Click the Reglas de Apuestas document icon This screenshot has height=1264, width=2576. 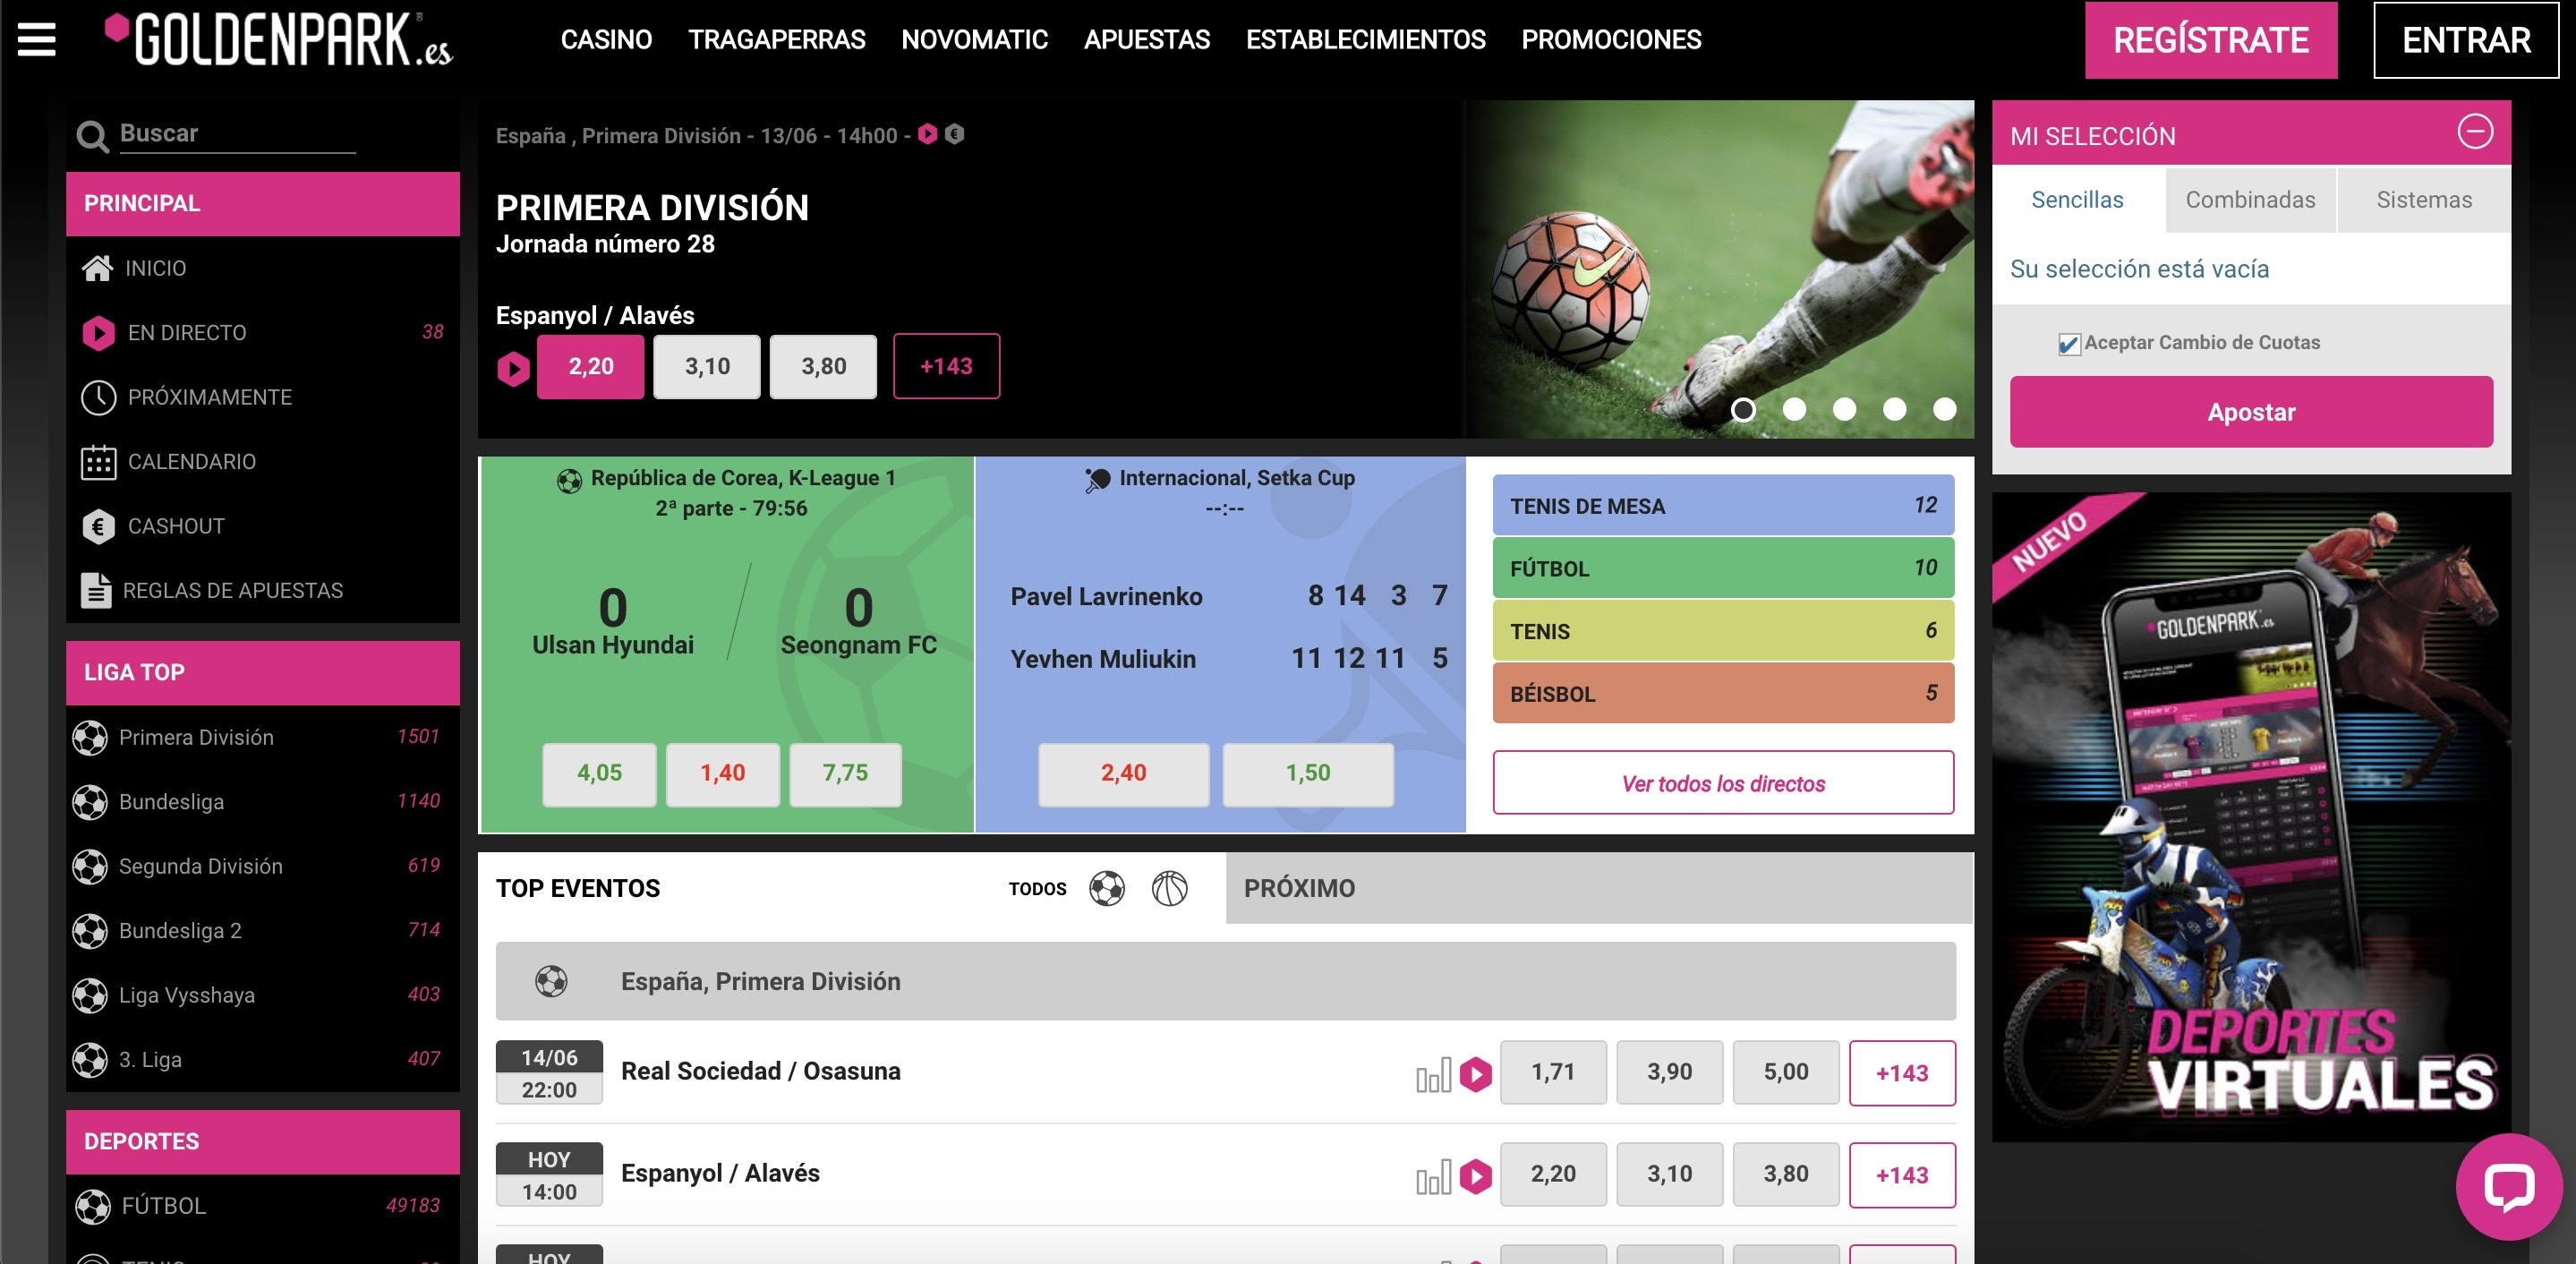[x=96, y=590]
